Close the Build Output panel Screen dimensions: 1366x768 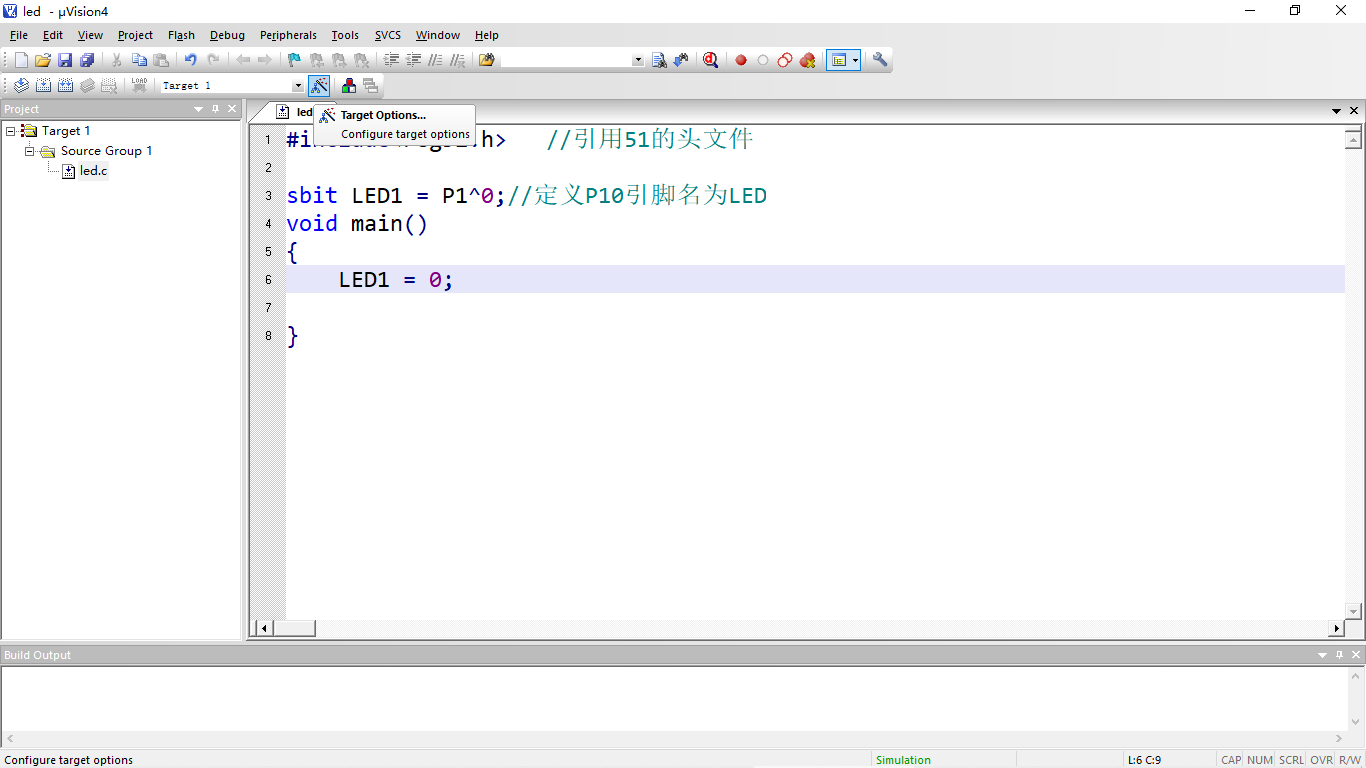[x=1356, y=655]
